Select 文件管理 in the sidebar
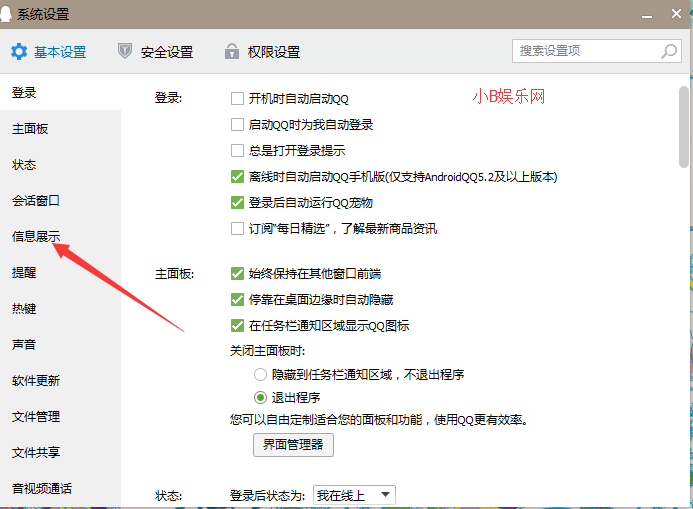 (x=60, y=417)
